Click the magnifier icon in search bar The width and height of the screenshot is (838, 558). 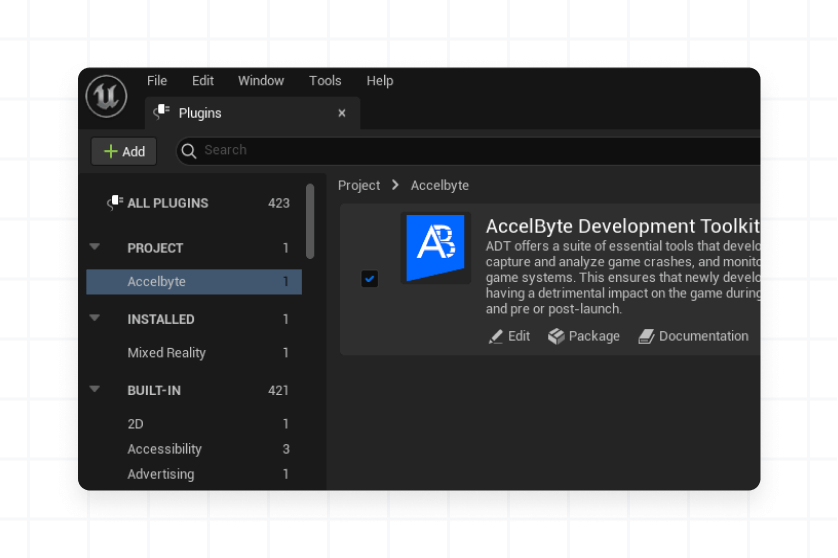(189, 151)
